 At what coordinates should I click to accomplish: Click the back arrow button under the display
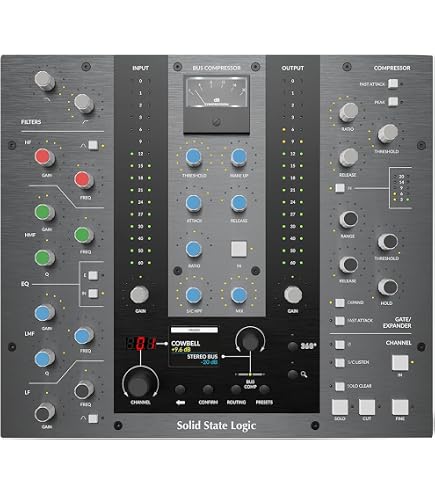point(180,389)
